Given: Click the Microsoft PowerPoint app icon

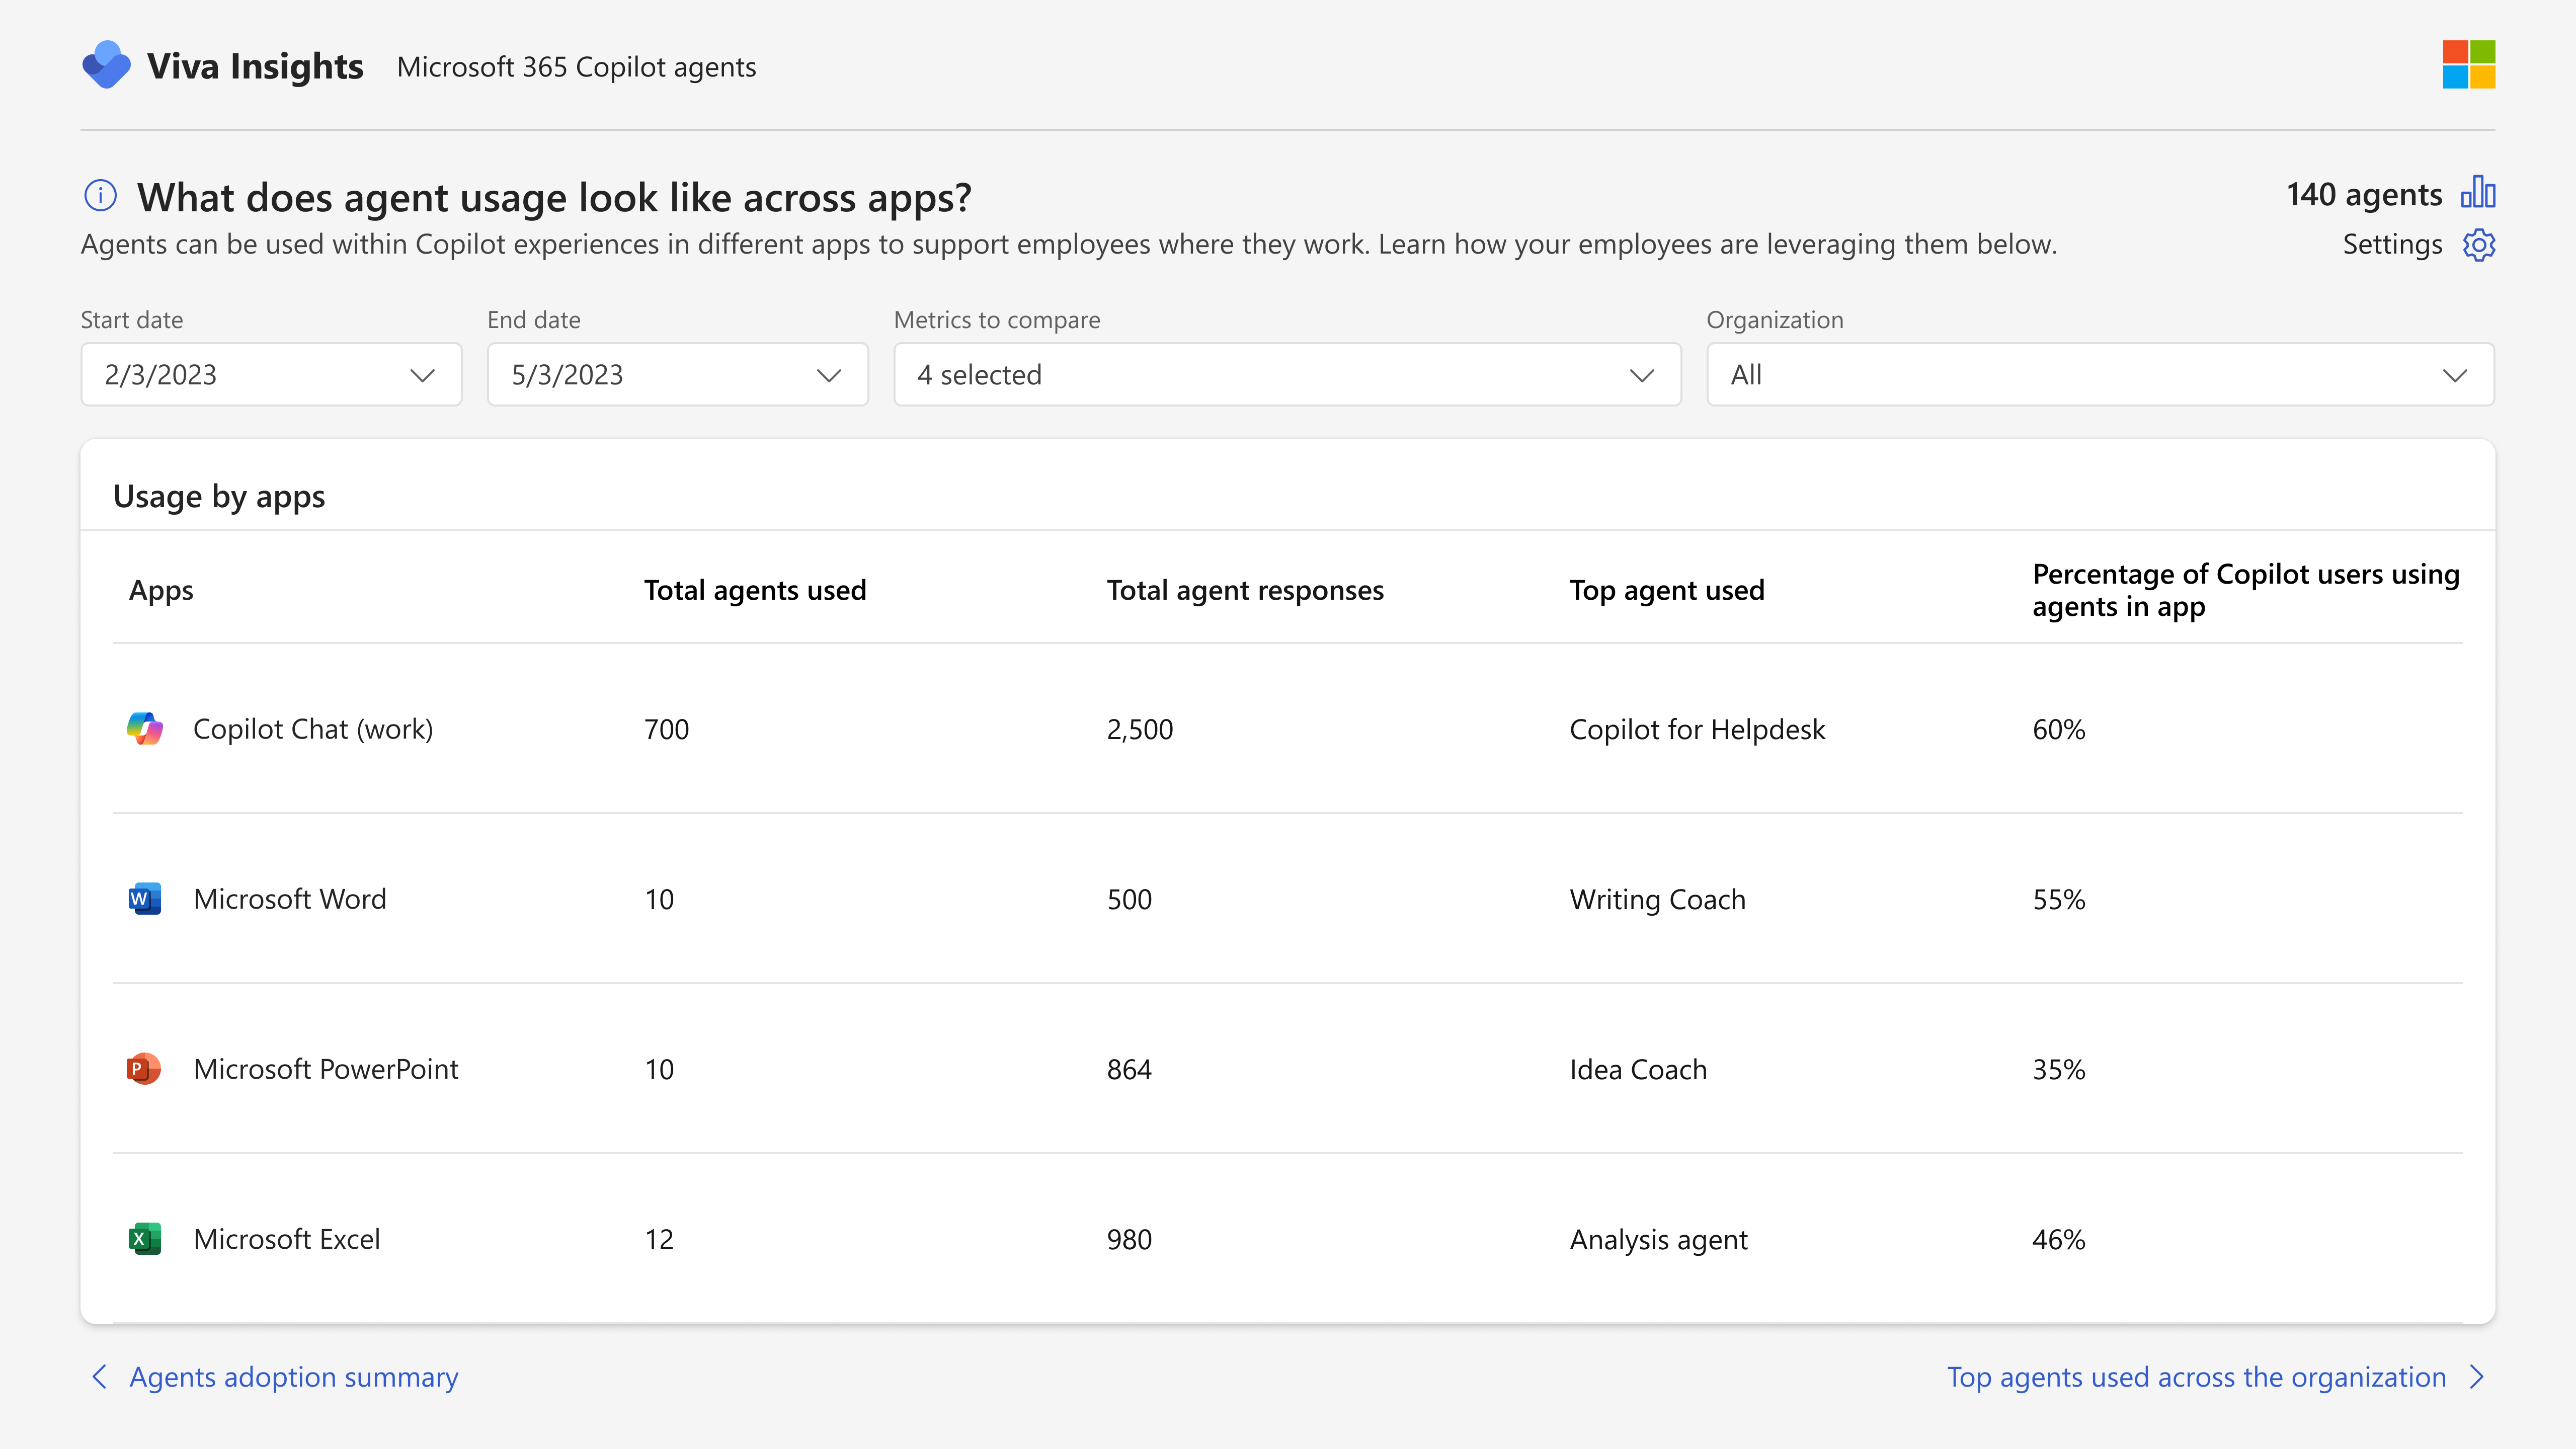Looking at the screenshot, I should tap(144, 1069).
